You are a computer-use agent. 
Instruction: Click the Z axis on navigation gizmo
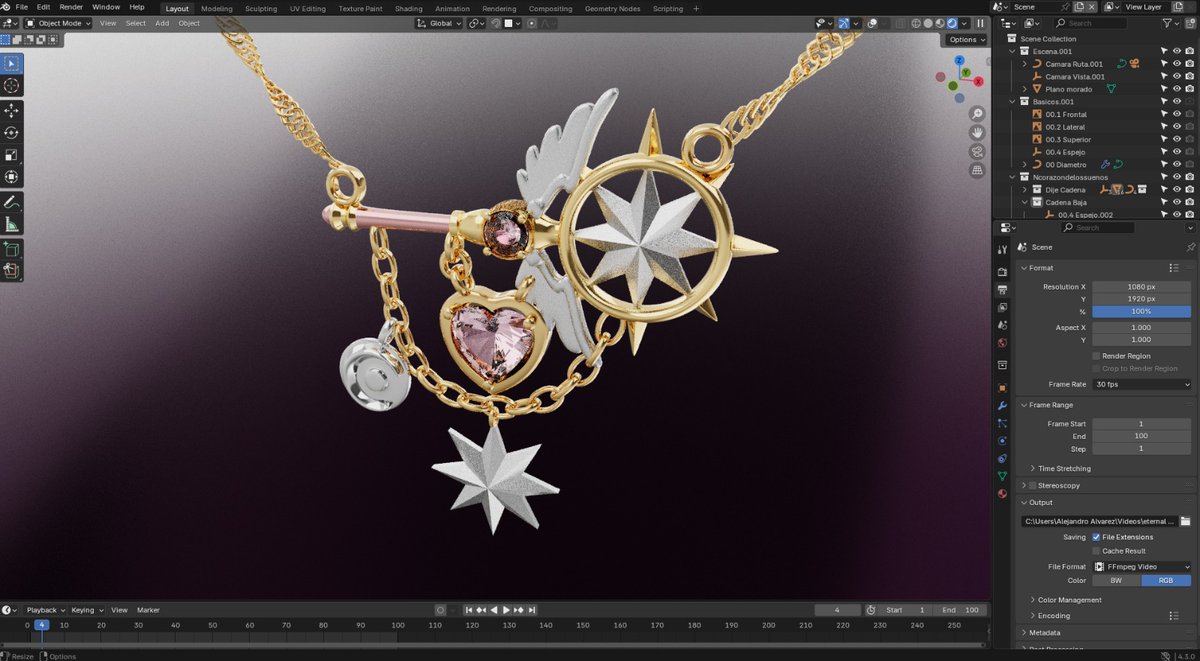958,60
